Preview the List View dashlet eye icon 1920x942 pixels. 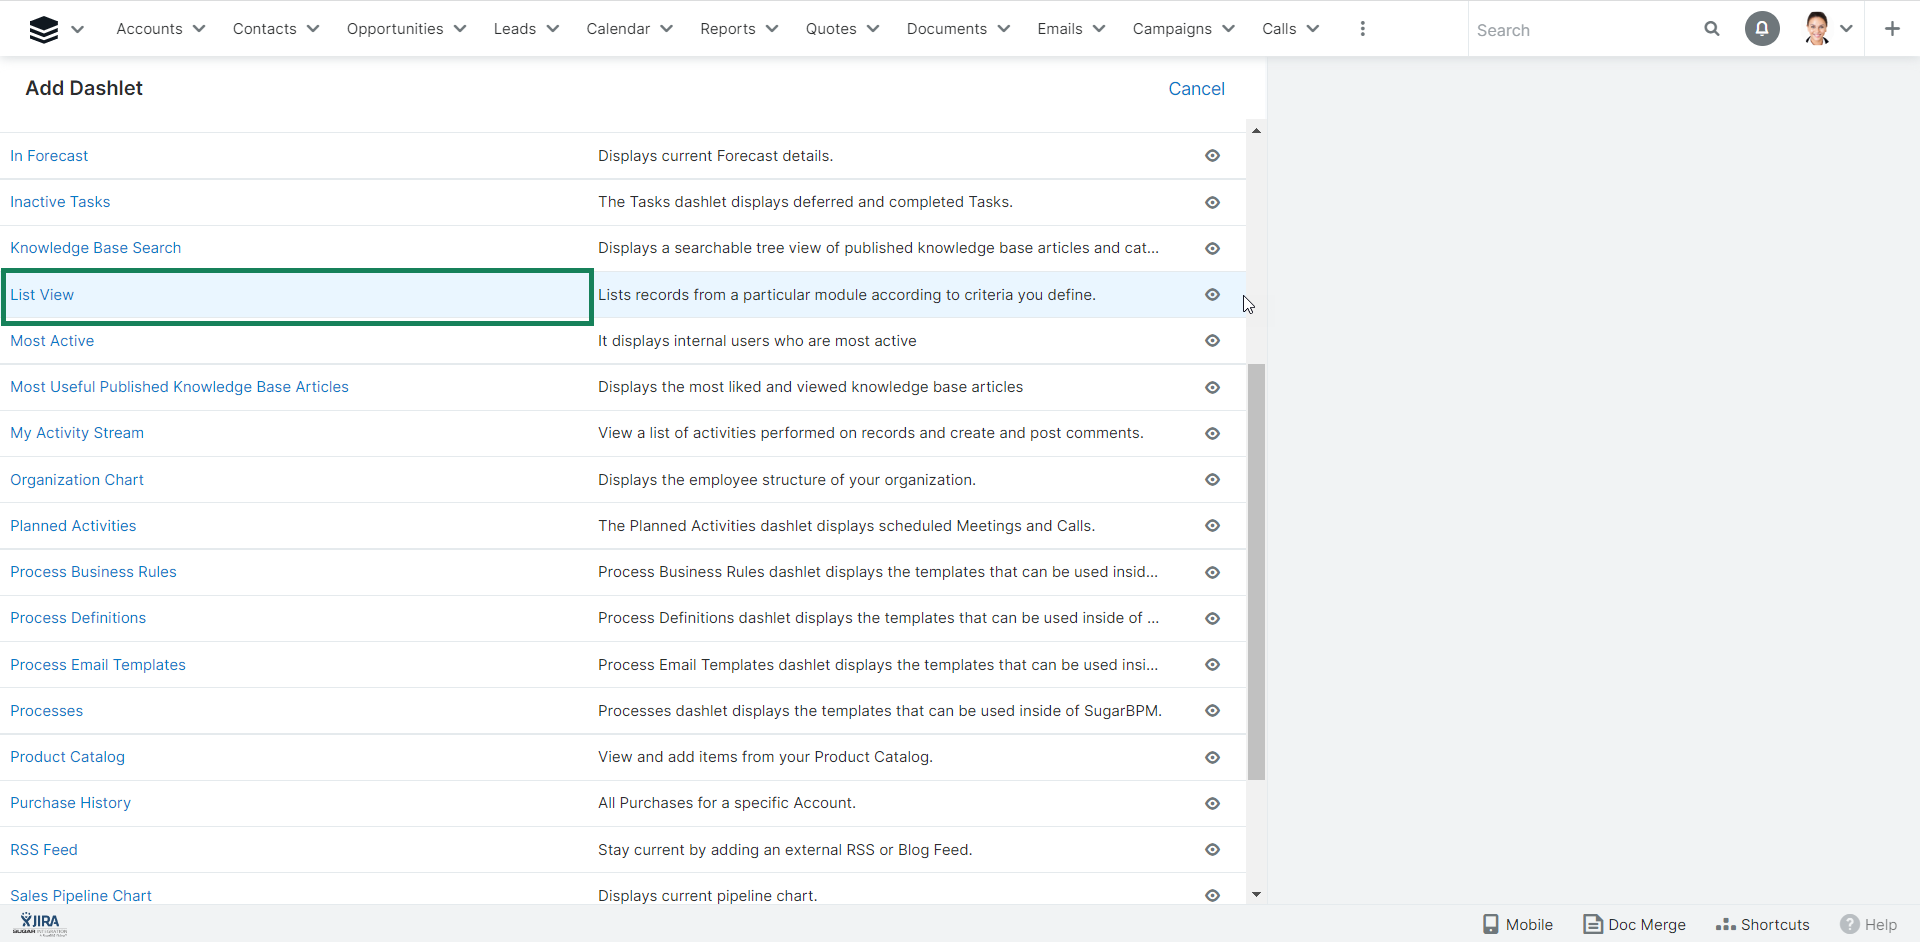[x=1212, y=295]
